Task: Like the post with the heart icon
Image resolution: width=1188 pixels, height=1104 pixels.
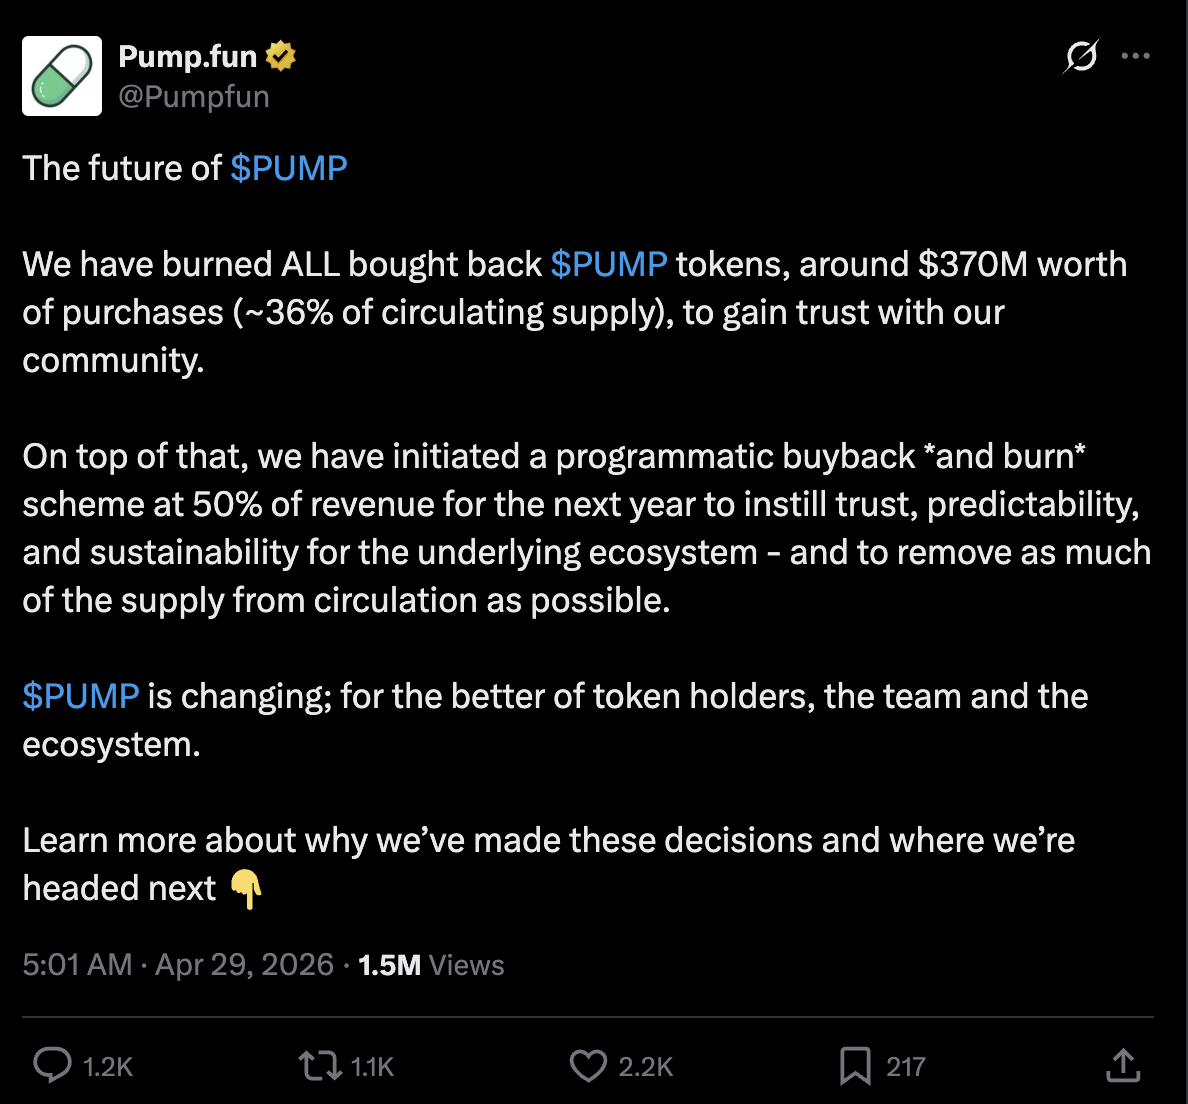Action: (588, 1066)
